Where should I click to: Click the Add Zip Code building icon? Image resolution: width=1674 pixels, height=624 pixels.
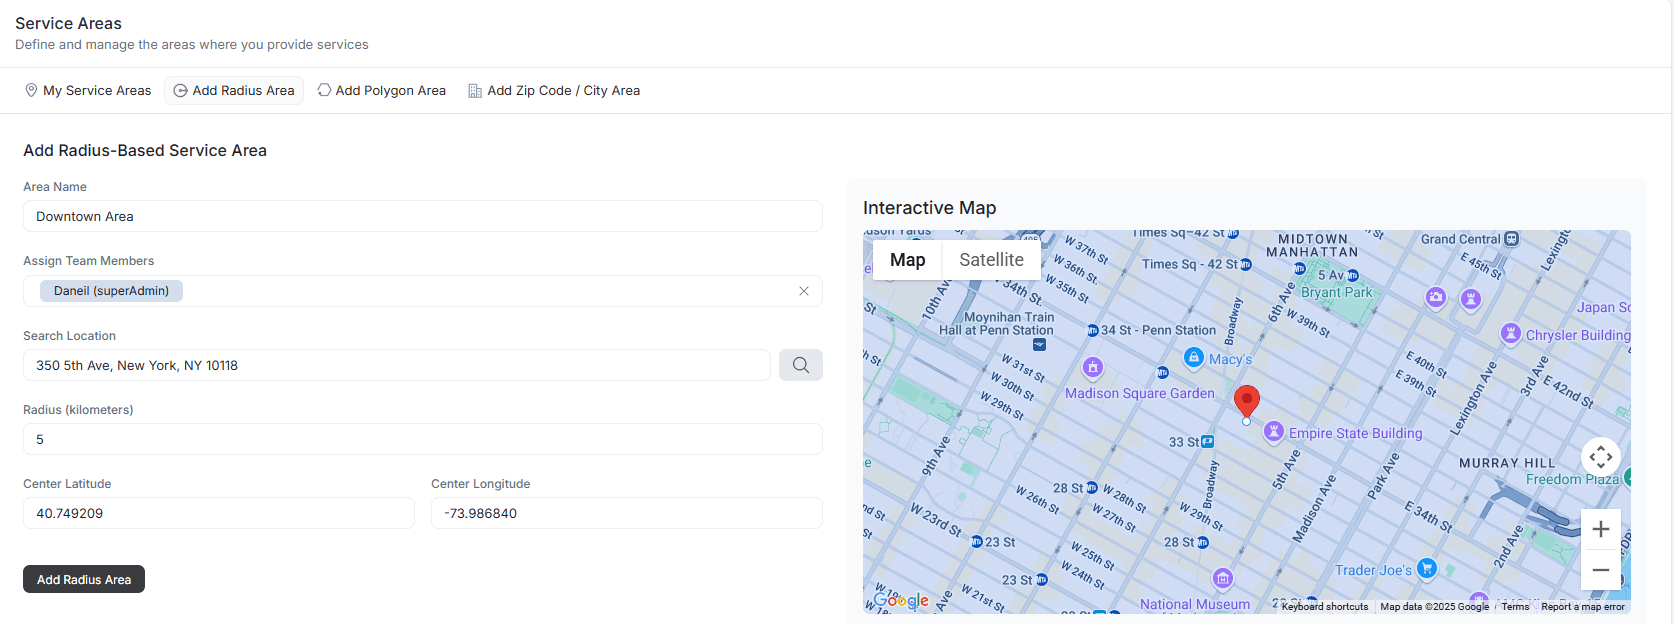click(x=475, y=90)
